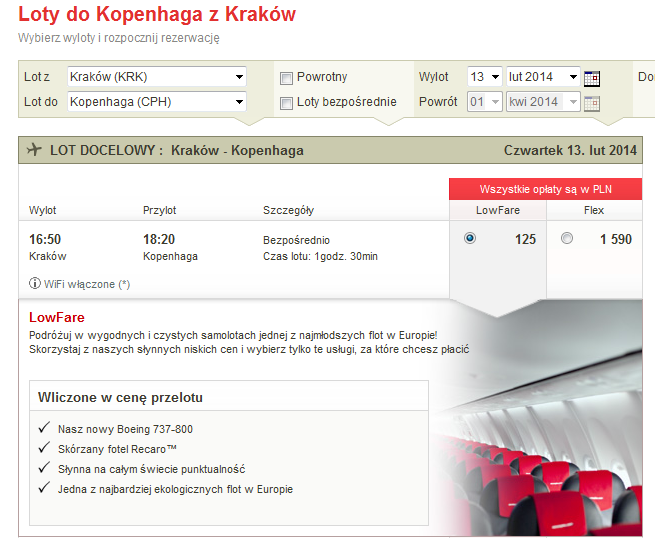655x538 pixels.
Task: Click Jedna z najbardziej ekologicznych flot item
Action: coord(175,490)
